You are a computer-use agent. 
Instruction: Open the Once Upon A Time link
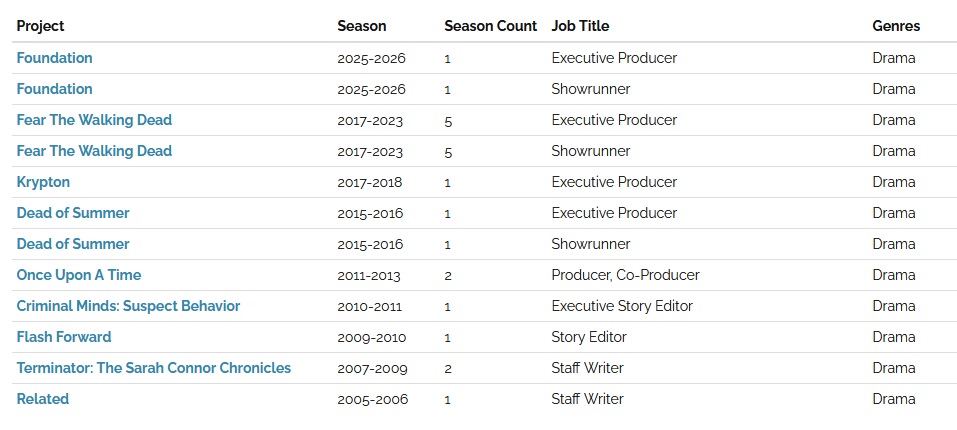tap(79, 275)
